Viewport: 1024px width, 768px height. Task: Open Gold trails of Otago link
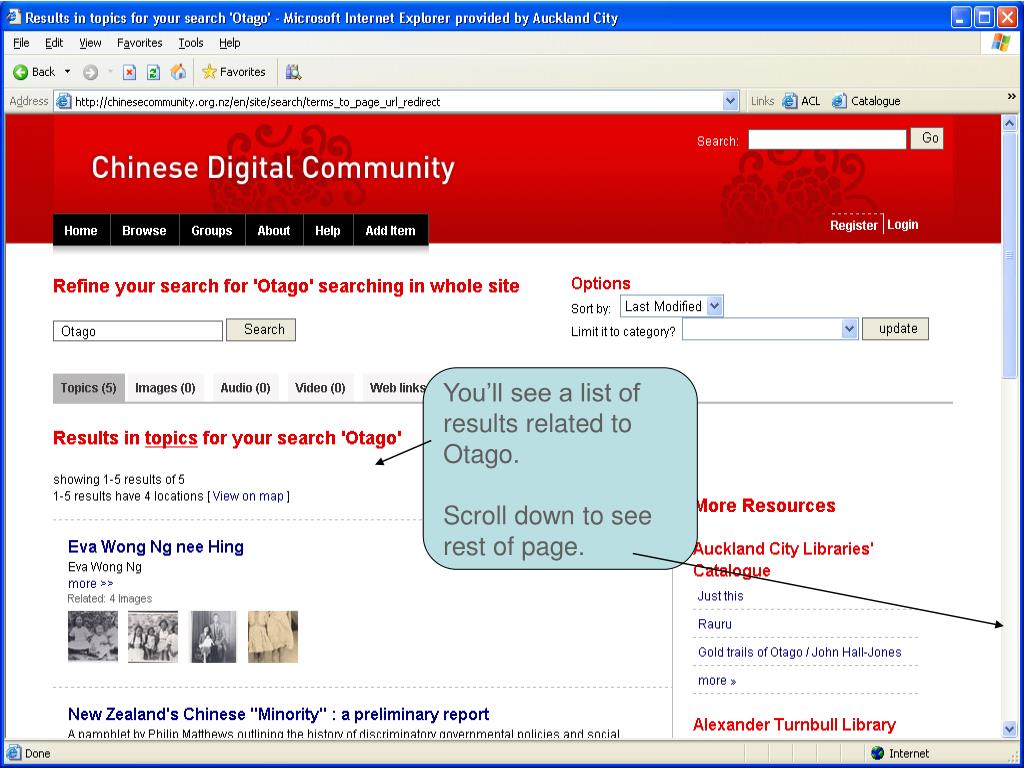click(799, 652)
